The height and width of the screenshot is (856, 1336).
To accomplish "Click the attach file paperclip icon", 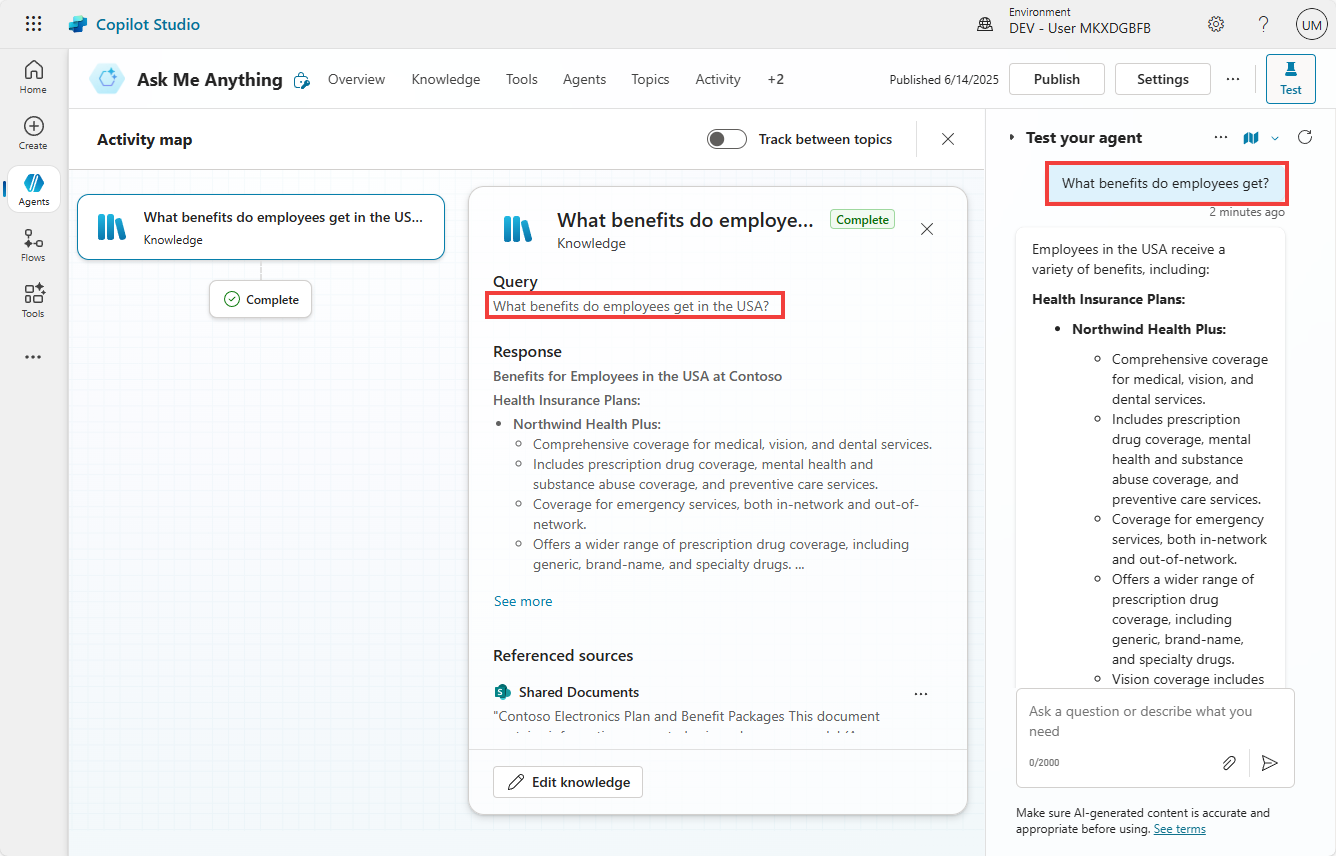I will [1229, 763].
